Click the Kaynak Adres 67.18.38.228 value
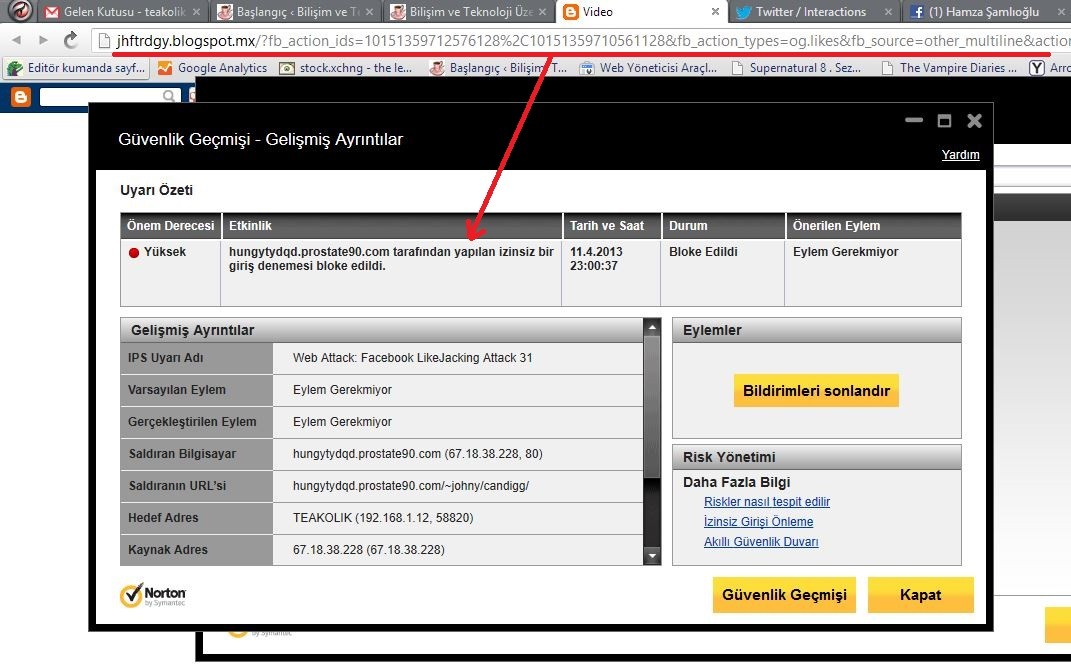 [x=369, y=550]
